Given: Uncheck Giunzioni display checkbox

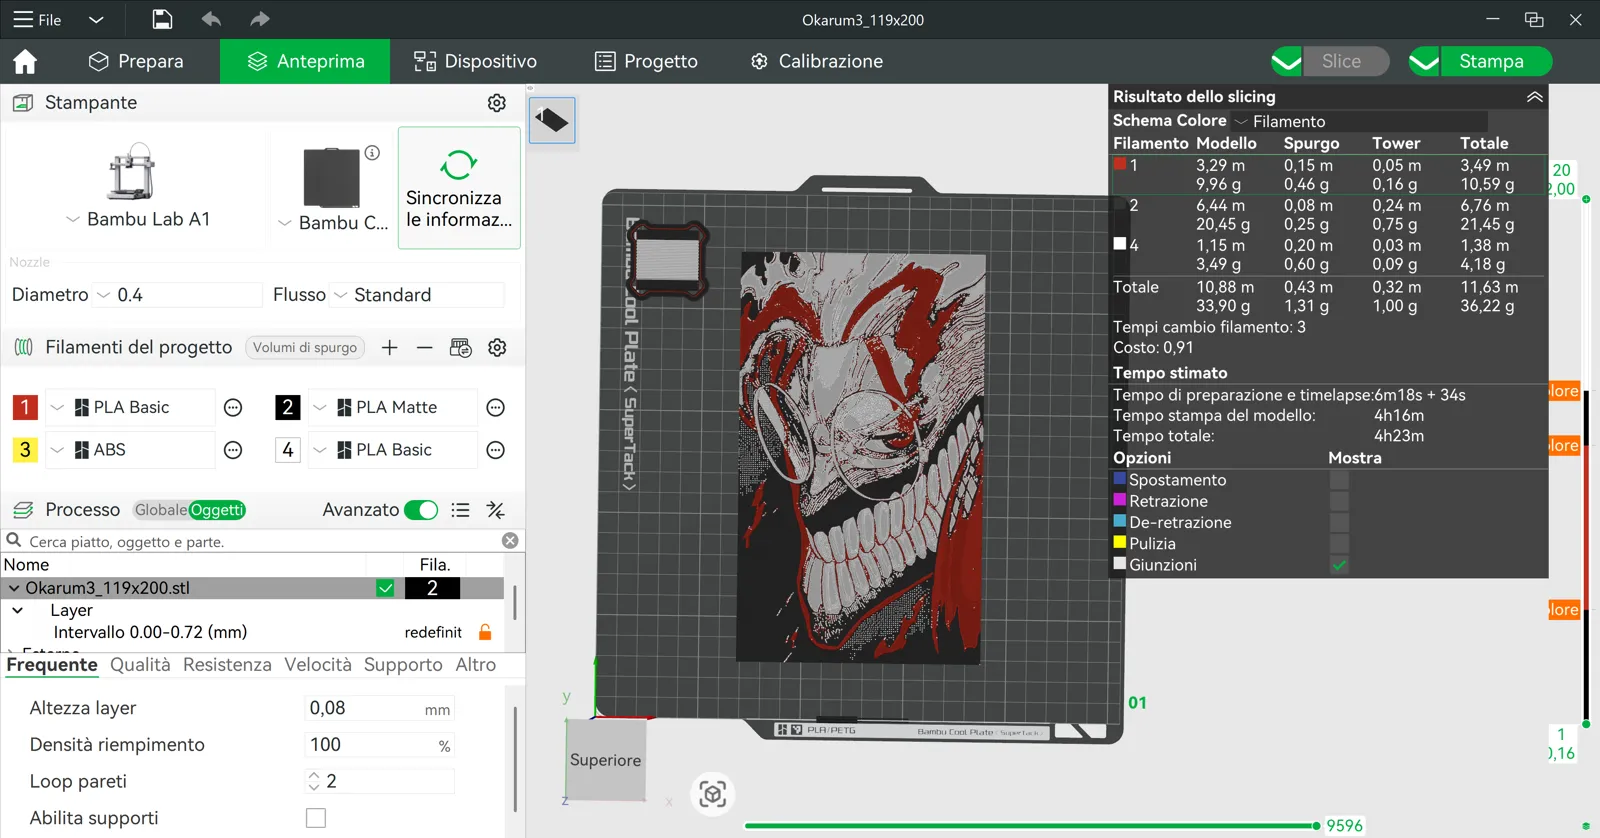Looking at the screenshot, I should [x=1339, y=565].
